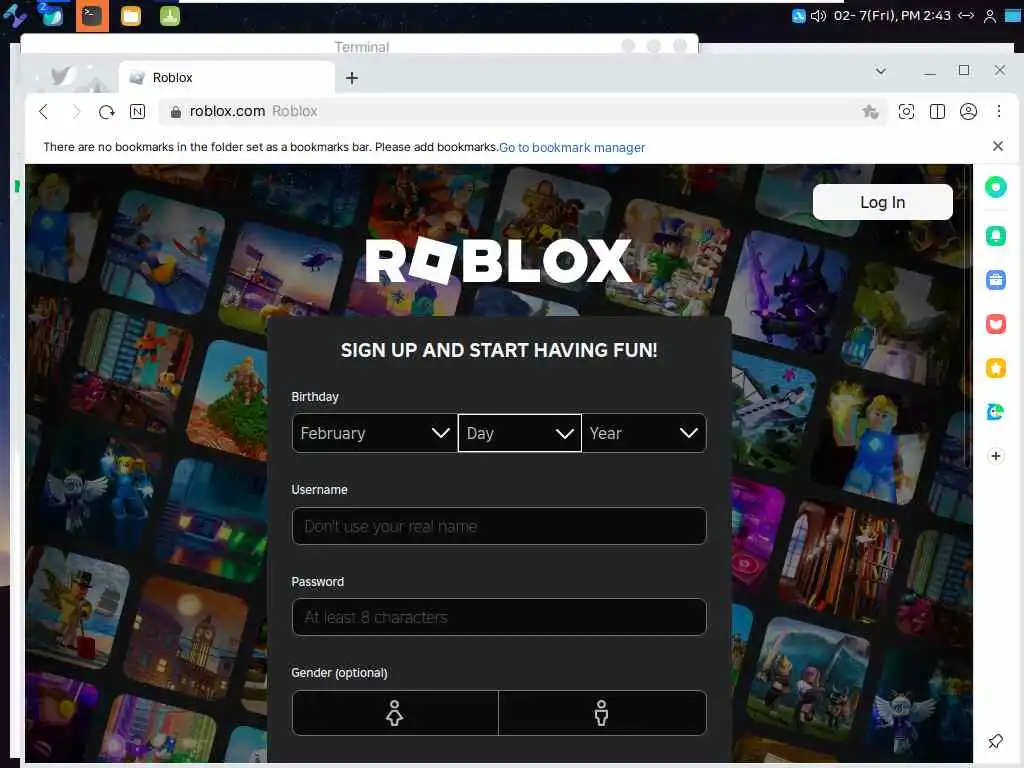Open the green circle sidebar app
The height and width of the screenshot is (768, 1024).
coord(995,187)
